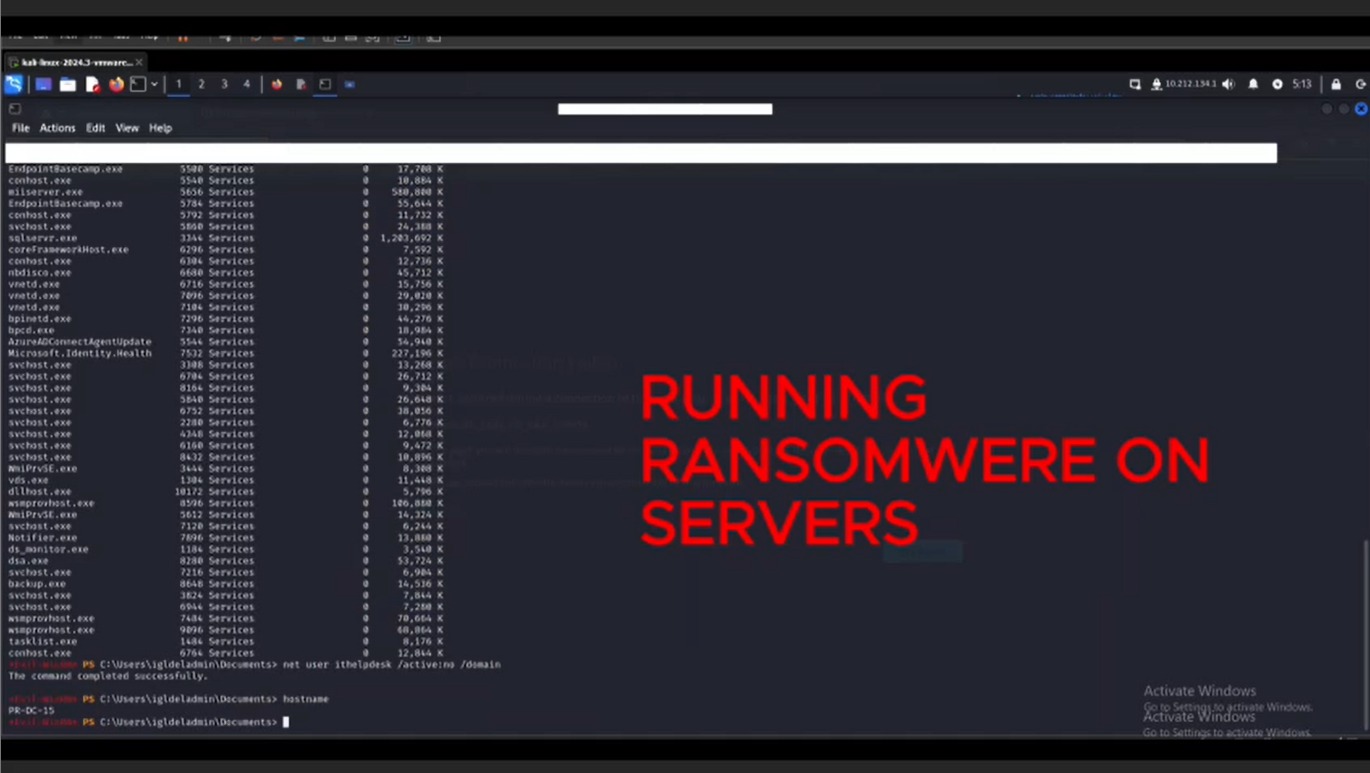This screenshot has height=773, width=1370.
Task: Launch Firefox from the panel launchers
Action: [116, 85]
